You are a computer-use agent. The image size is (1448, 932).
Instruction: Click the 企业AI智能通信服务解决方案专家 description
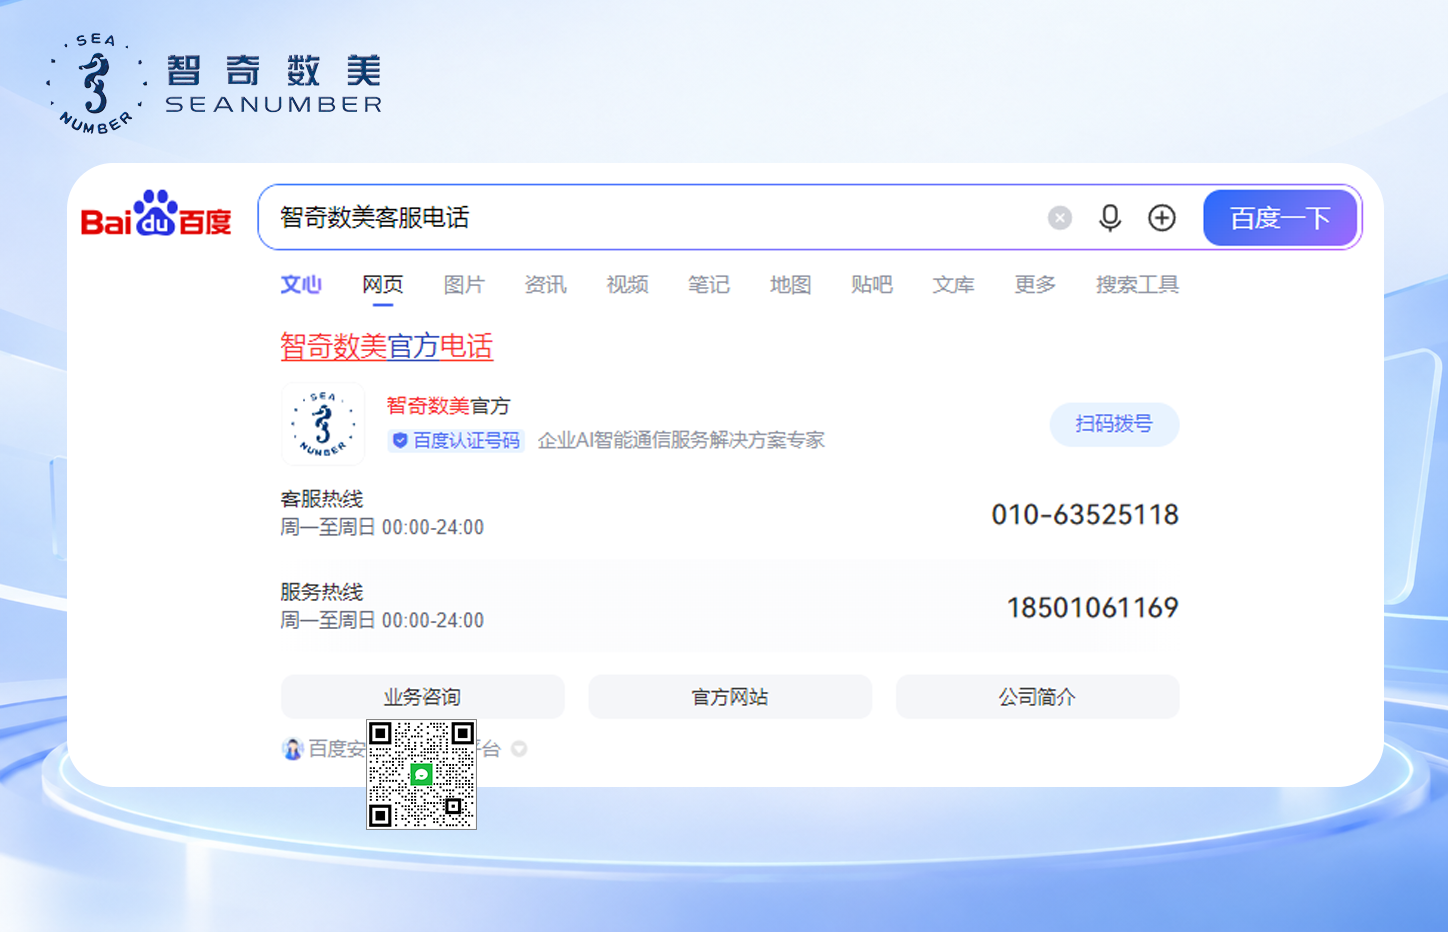click(681, 440)
